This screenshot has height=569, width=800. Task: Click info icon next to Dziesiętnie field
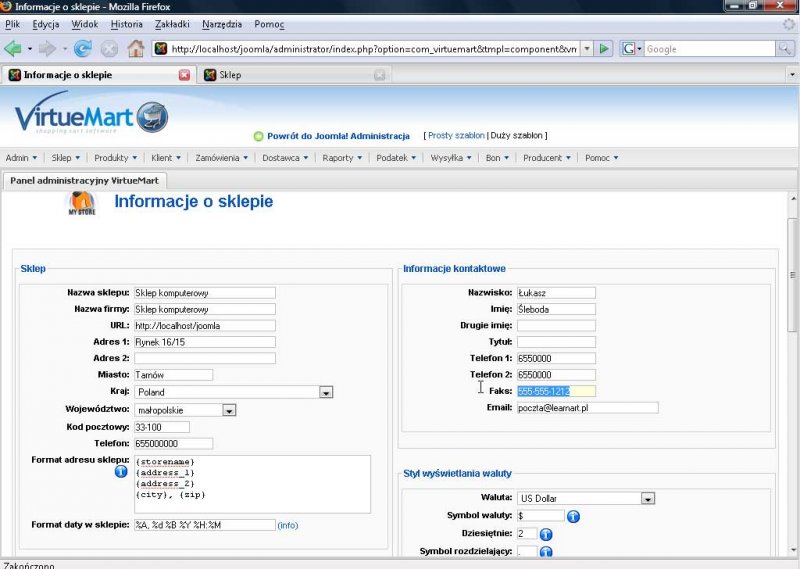546,534
